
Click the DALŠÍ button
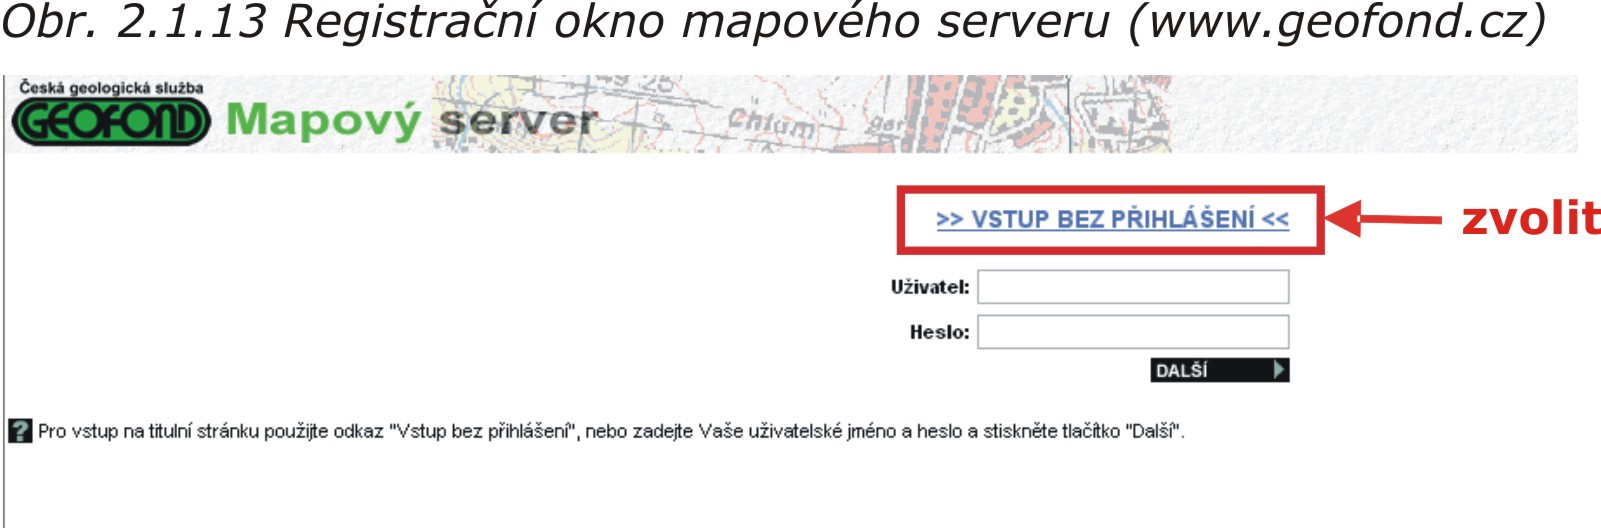[x=1220, y=370]
